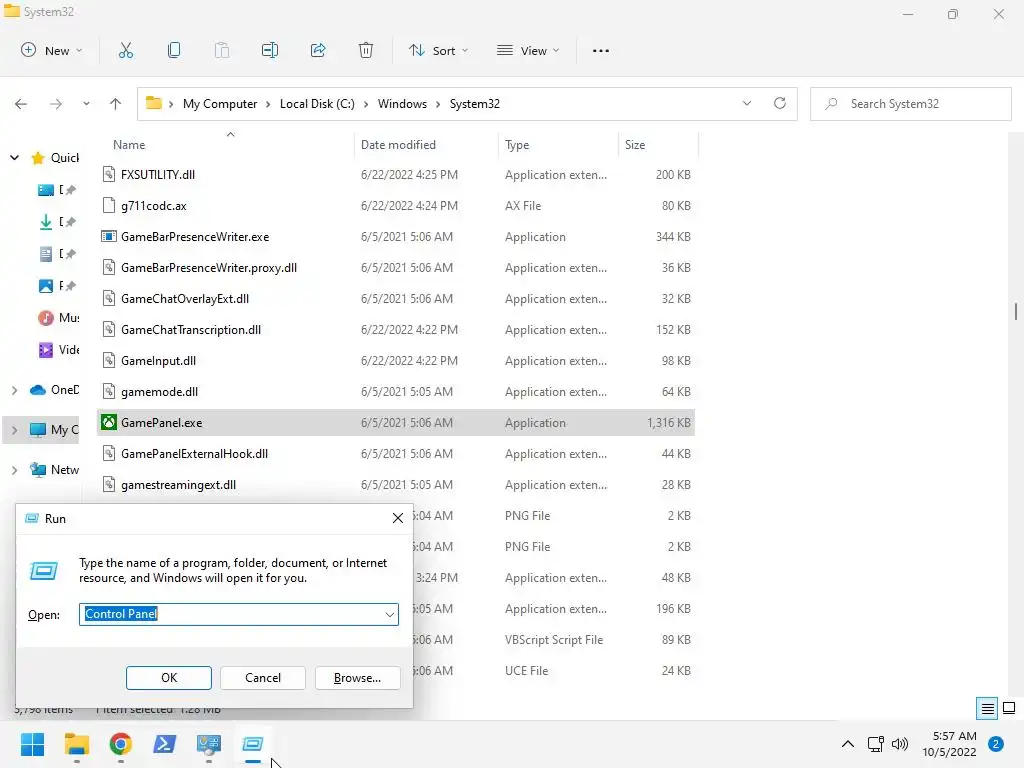Select the GameChatTranscription.dll file
Viewport: 1024px width, 768px height.
pos(396,330)
